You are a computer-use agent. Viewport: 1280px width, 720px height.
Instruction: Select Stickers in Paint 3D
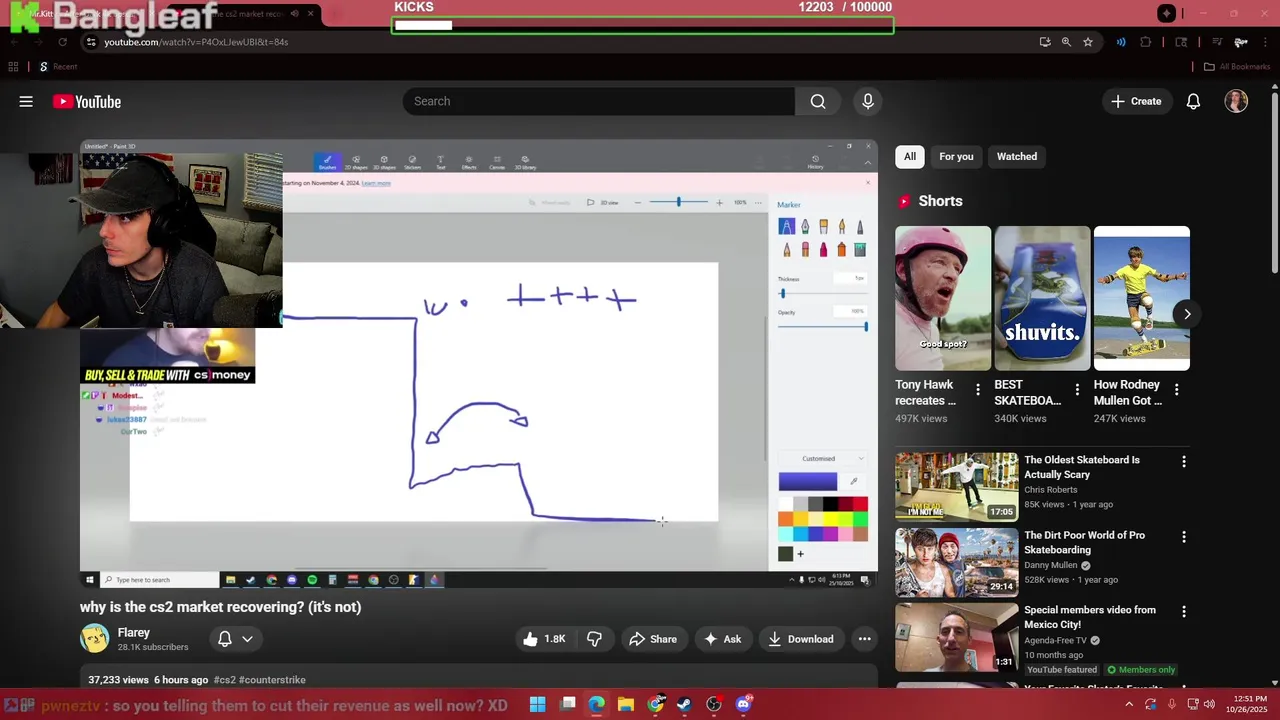(x=412, y=162)
